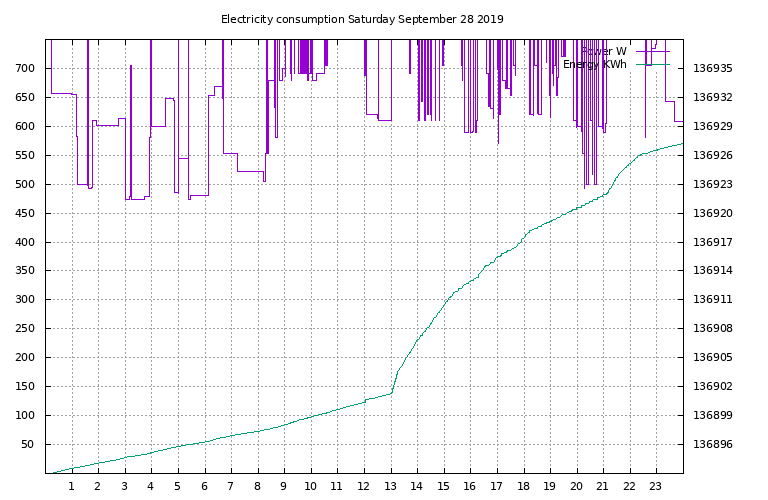The width and height of the screenshot is (768, 500).
Task: Click left axis label 200
Action: coord(25,357)
